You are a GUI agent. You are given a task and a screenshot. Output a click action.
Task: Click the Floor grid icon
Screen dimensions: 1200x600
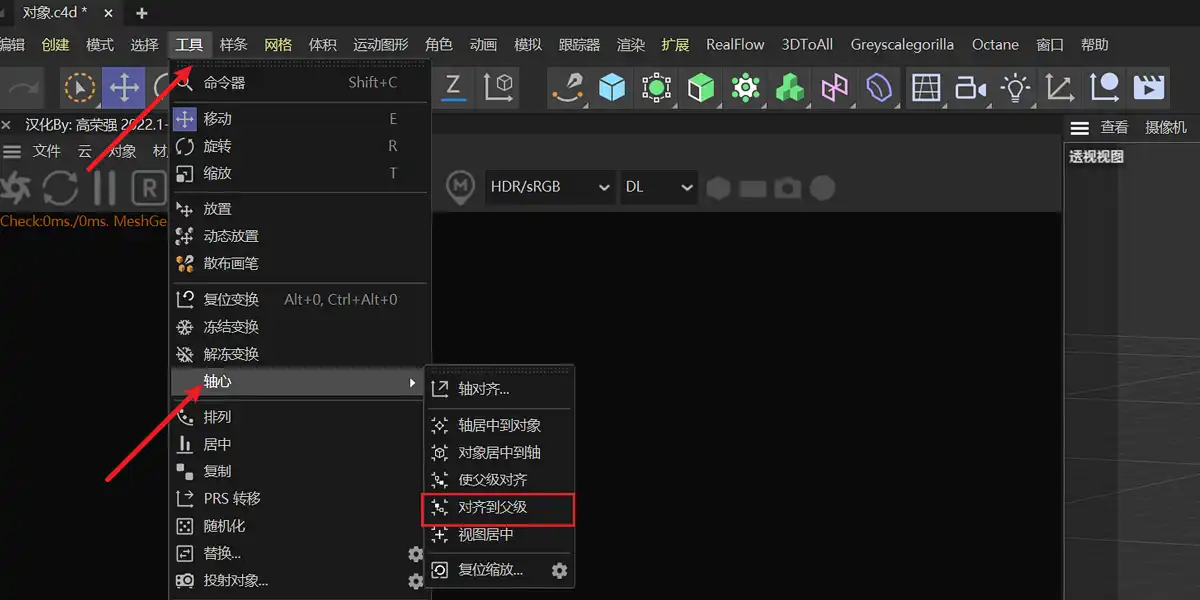point(926,88)
